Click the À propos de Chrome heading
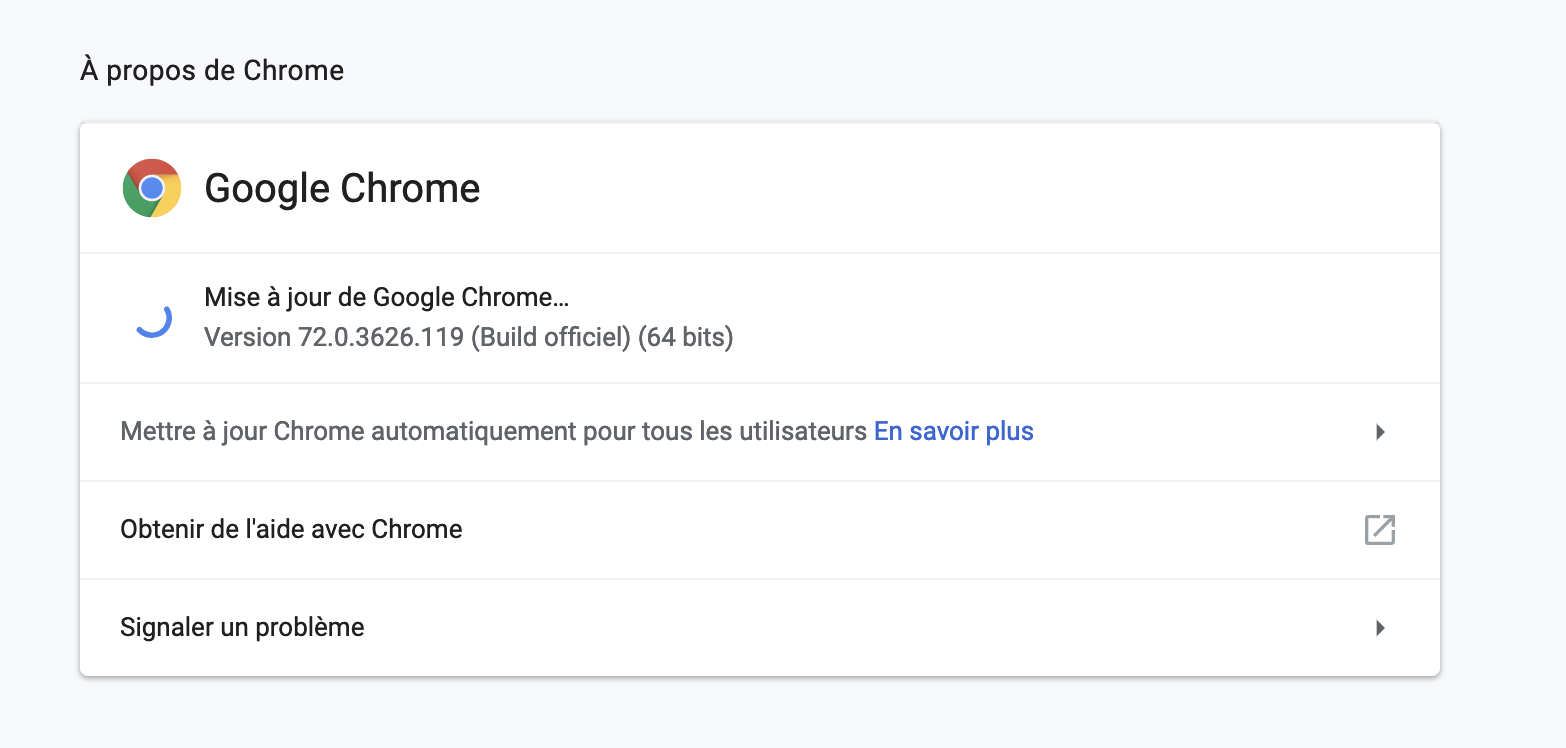The image size is (1566, 748). [x=212, y=71]
